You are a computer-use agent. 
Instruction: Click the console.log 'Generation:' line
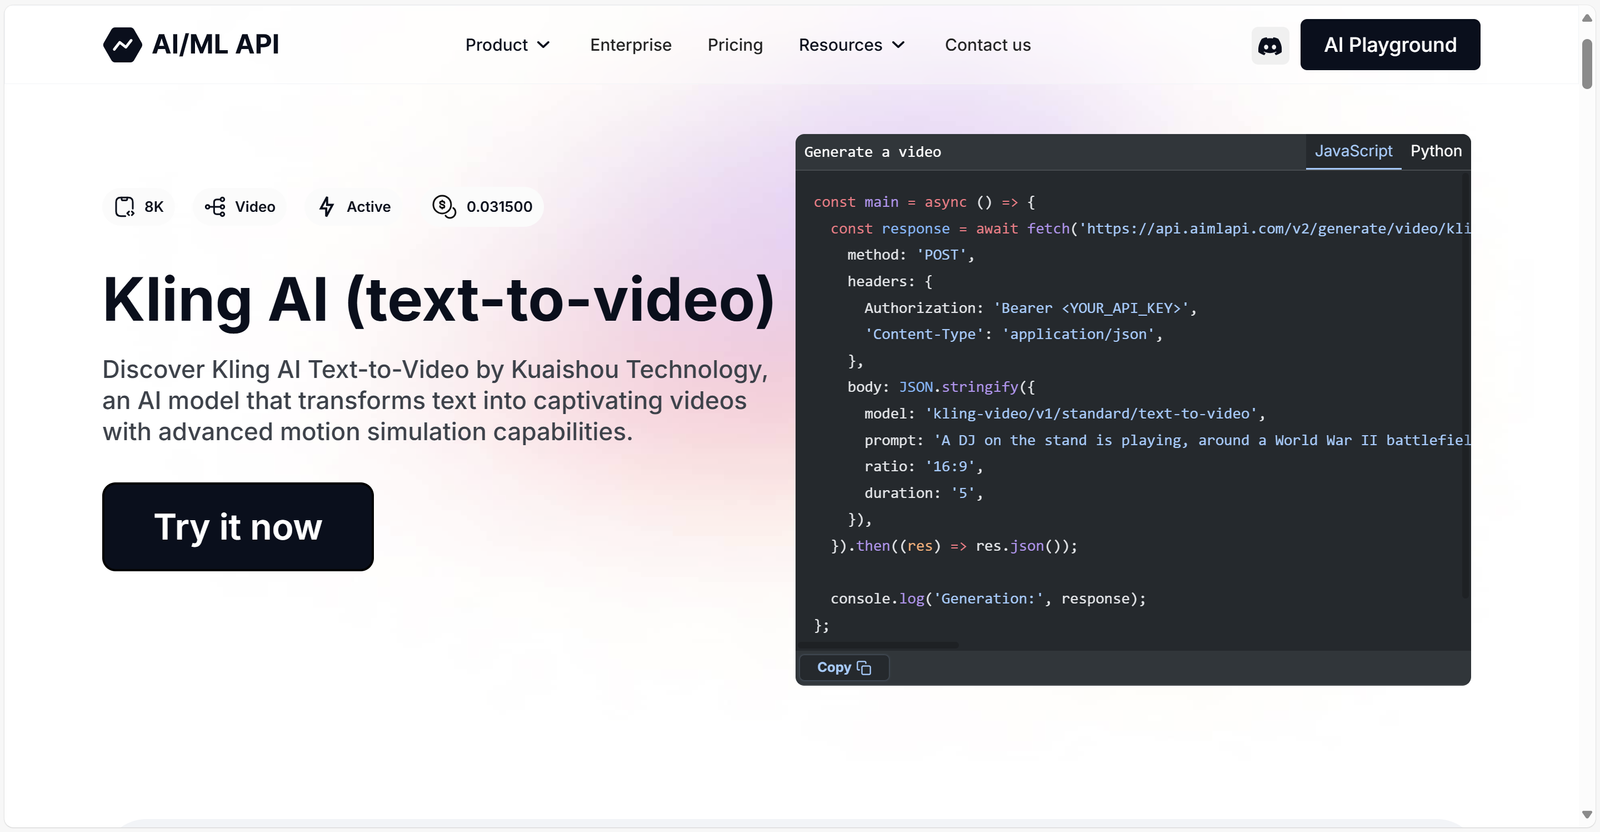(988, 599)
